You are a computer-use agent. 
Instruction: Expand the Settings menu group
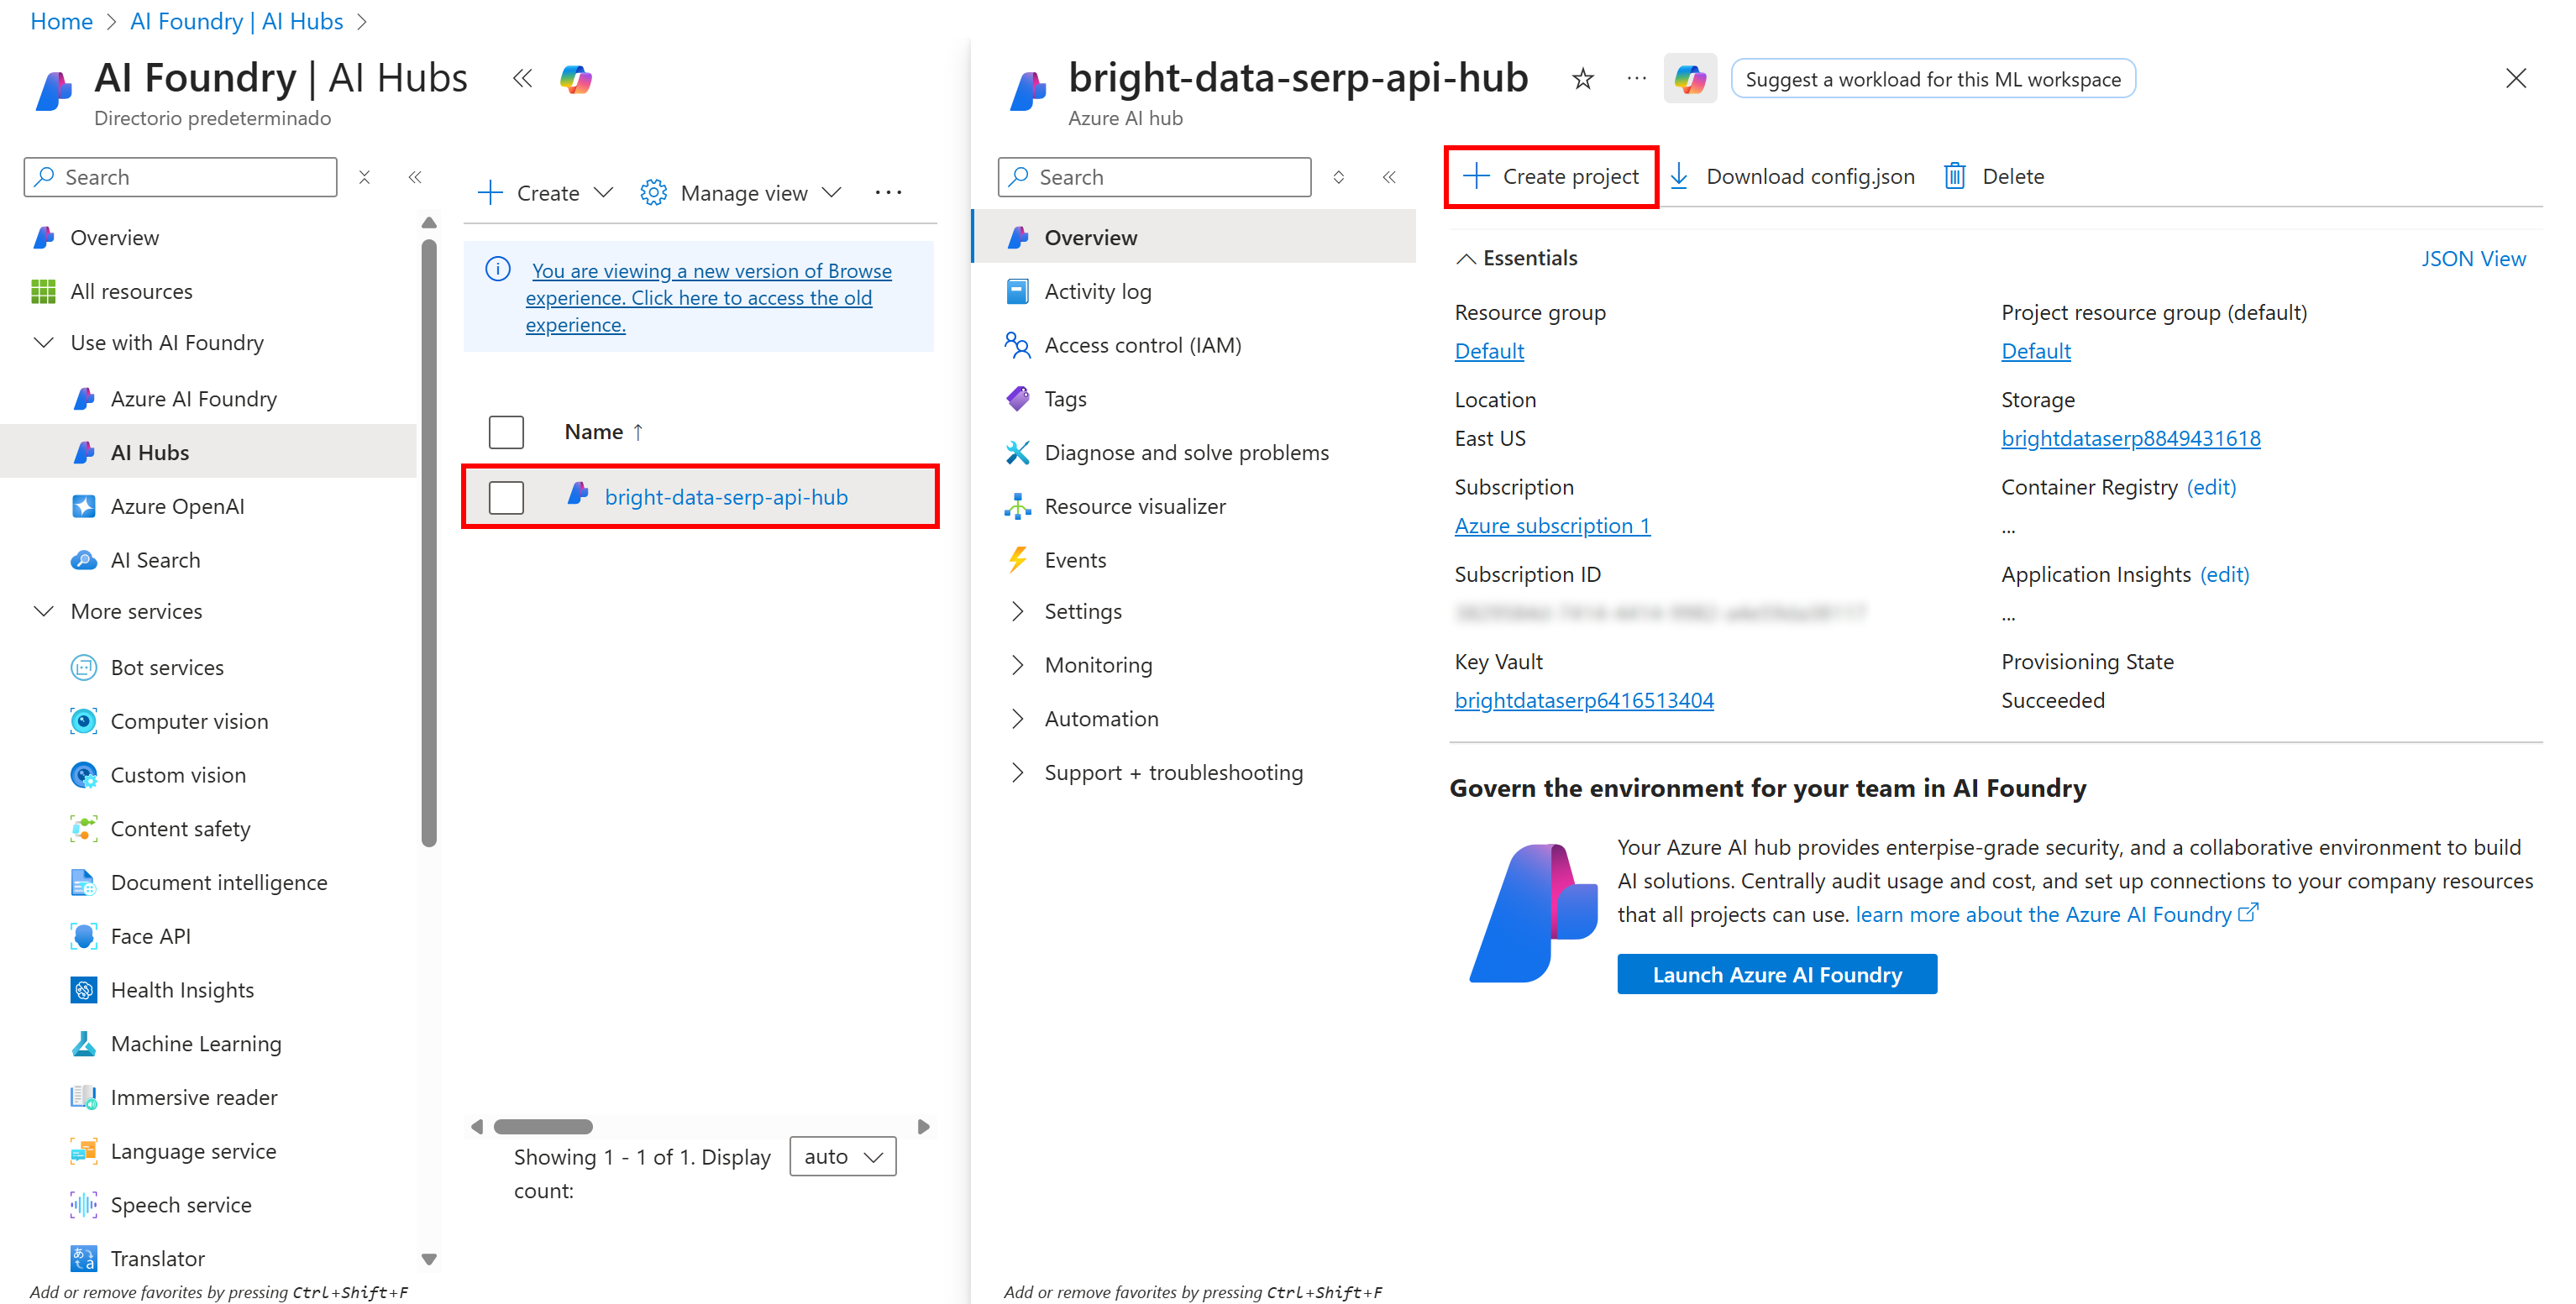coord(1017,611)
